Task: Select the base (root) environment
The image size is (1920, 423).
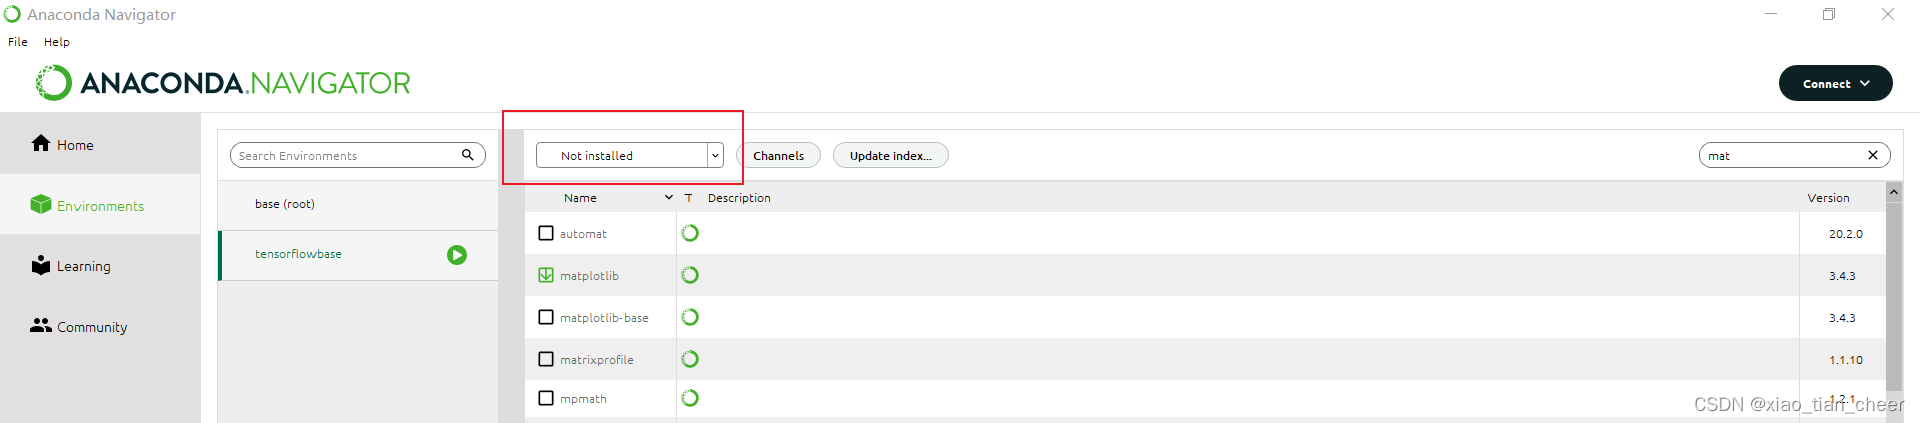Action: coord(358,204)
